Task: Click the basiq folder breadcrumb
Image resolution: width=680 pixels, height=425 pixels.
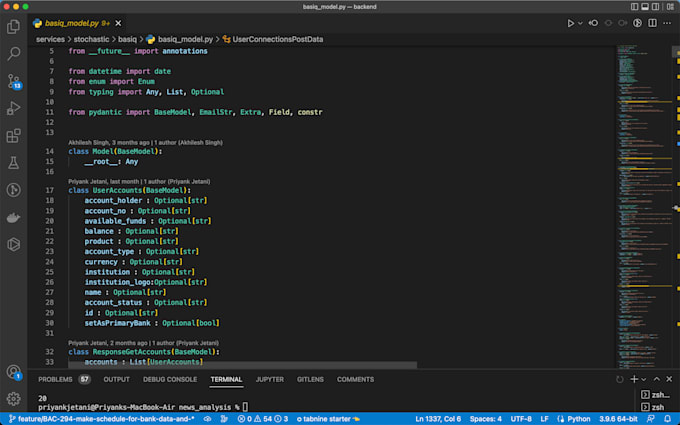Action: pos(127,39)
